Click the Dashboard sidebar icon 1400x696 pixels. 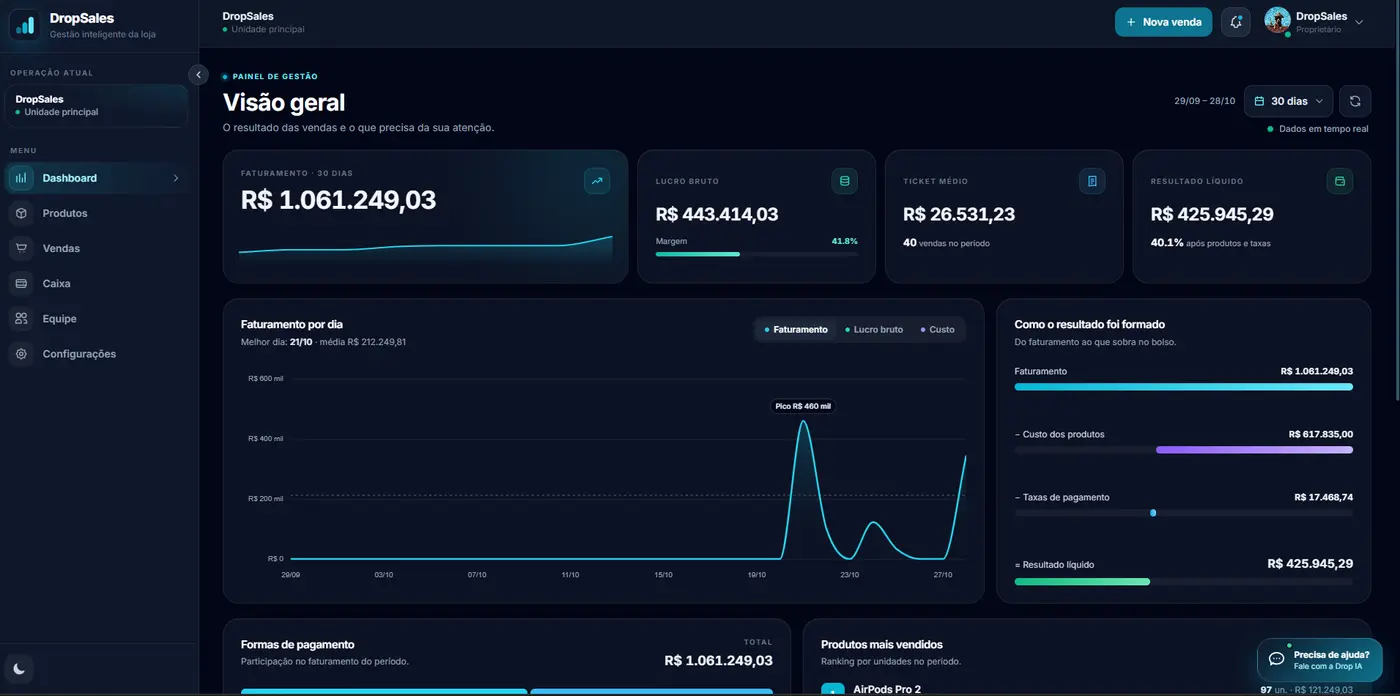click(21, 178)
